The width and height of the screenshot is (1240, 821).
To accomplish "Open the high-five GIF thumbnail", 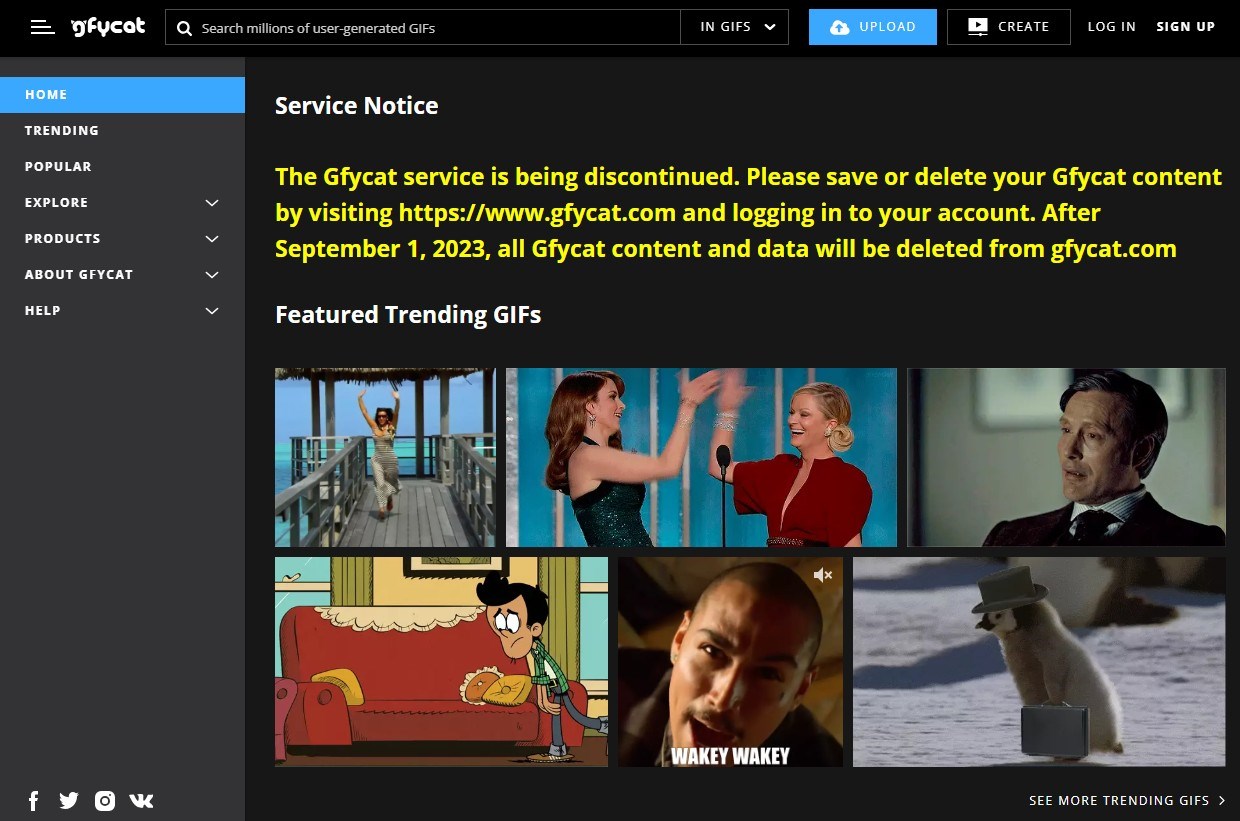I will pos(701,457).
